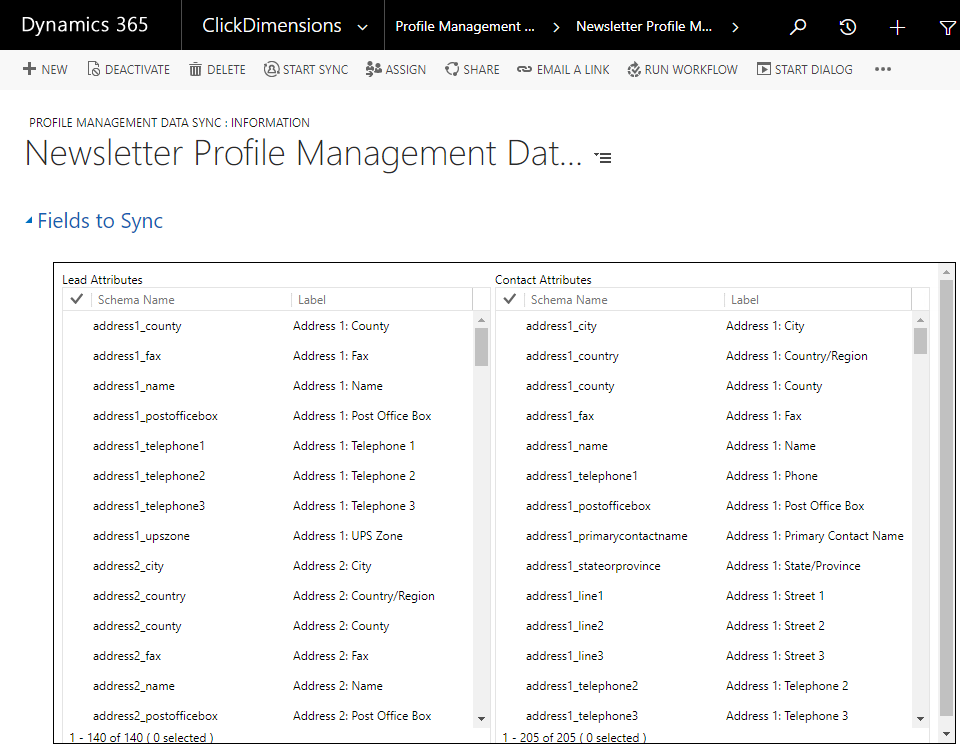Select contact row address1_stateorprovince

pyautogui.click(x=704, y=566)
